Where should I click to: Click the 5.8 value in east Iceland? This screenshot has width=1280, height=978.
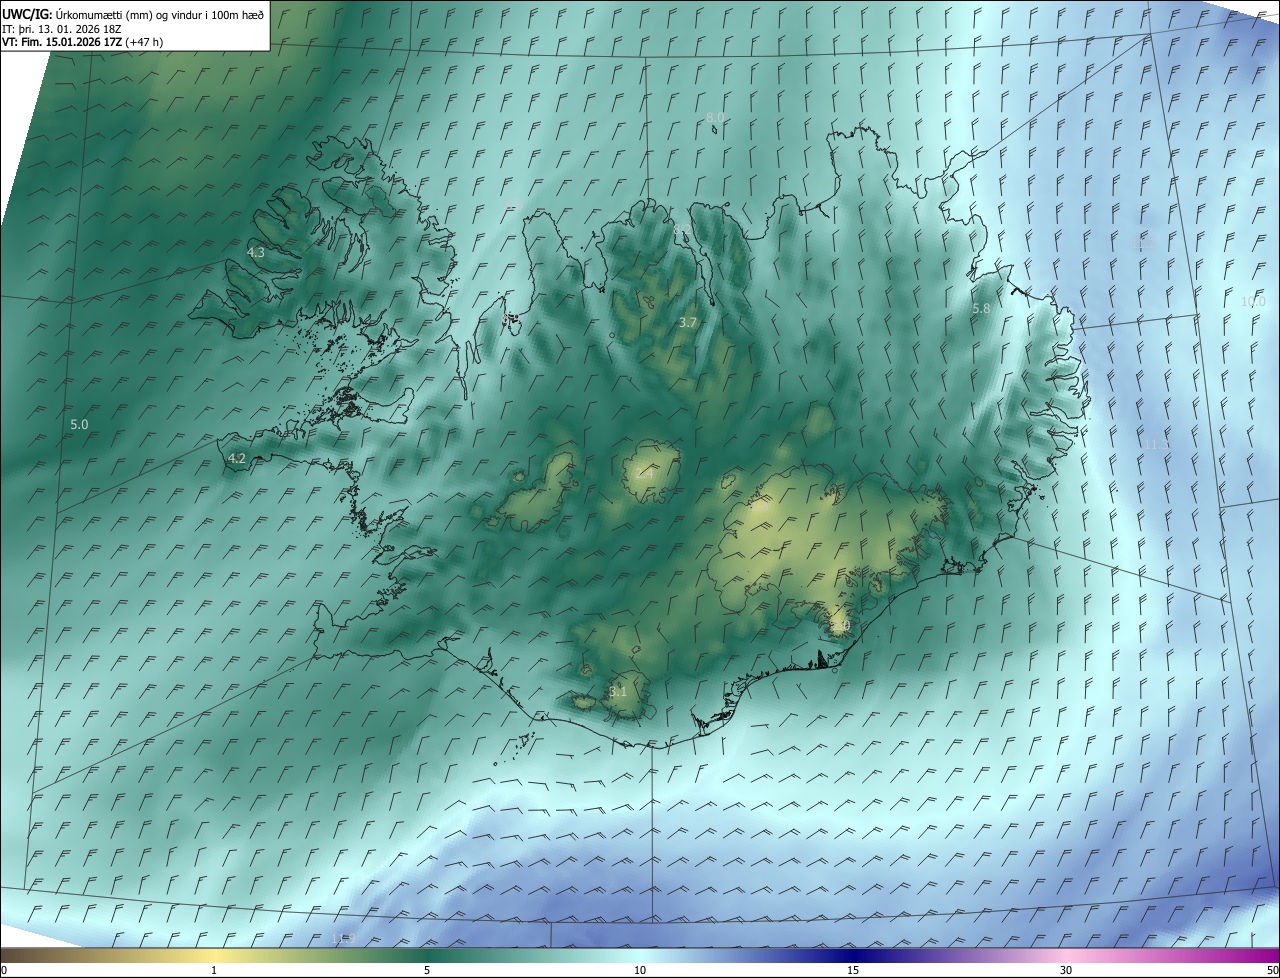pyautogui.click(x=981, y=309)
